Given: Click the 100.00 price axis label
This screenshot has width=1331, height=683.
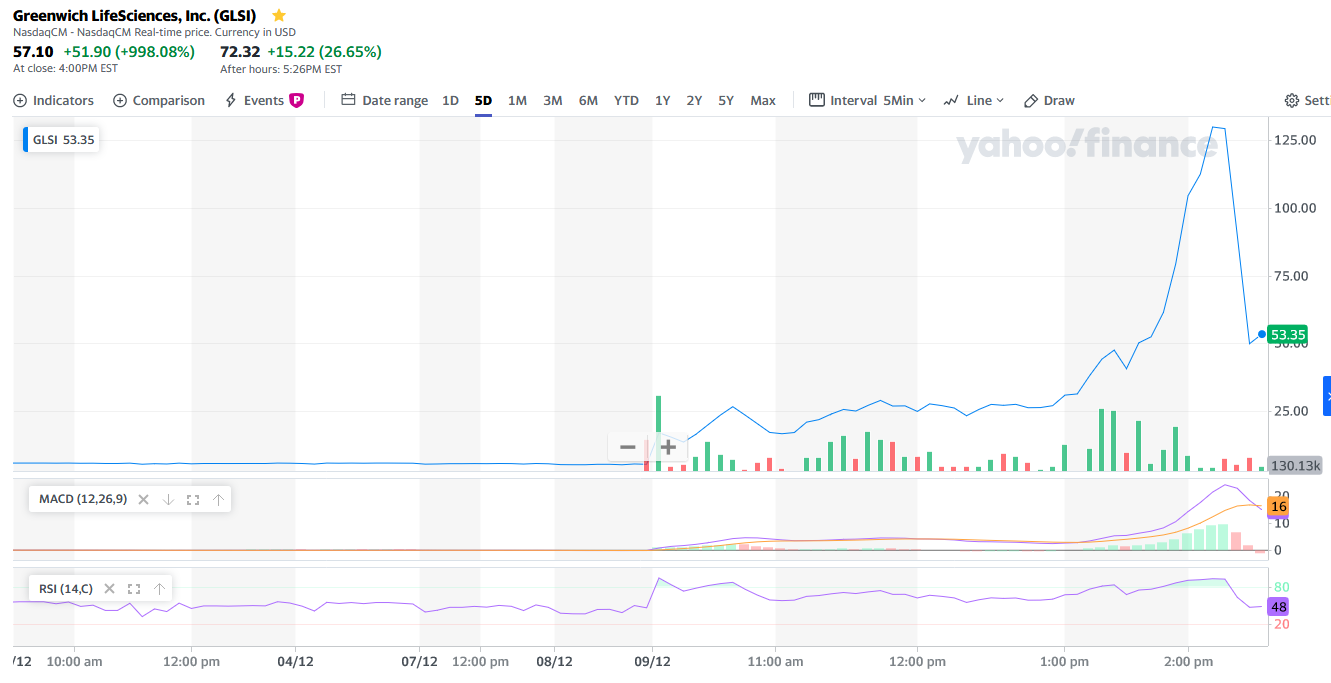Looking at the screenshot, I should (x=1296, y=208).
